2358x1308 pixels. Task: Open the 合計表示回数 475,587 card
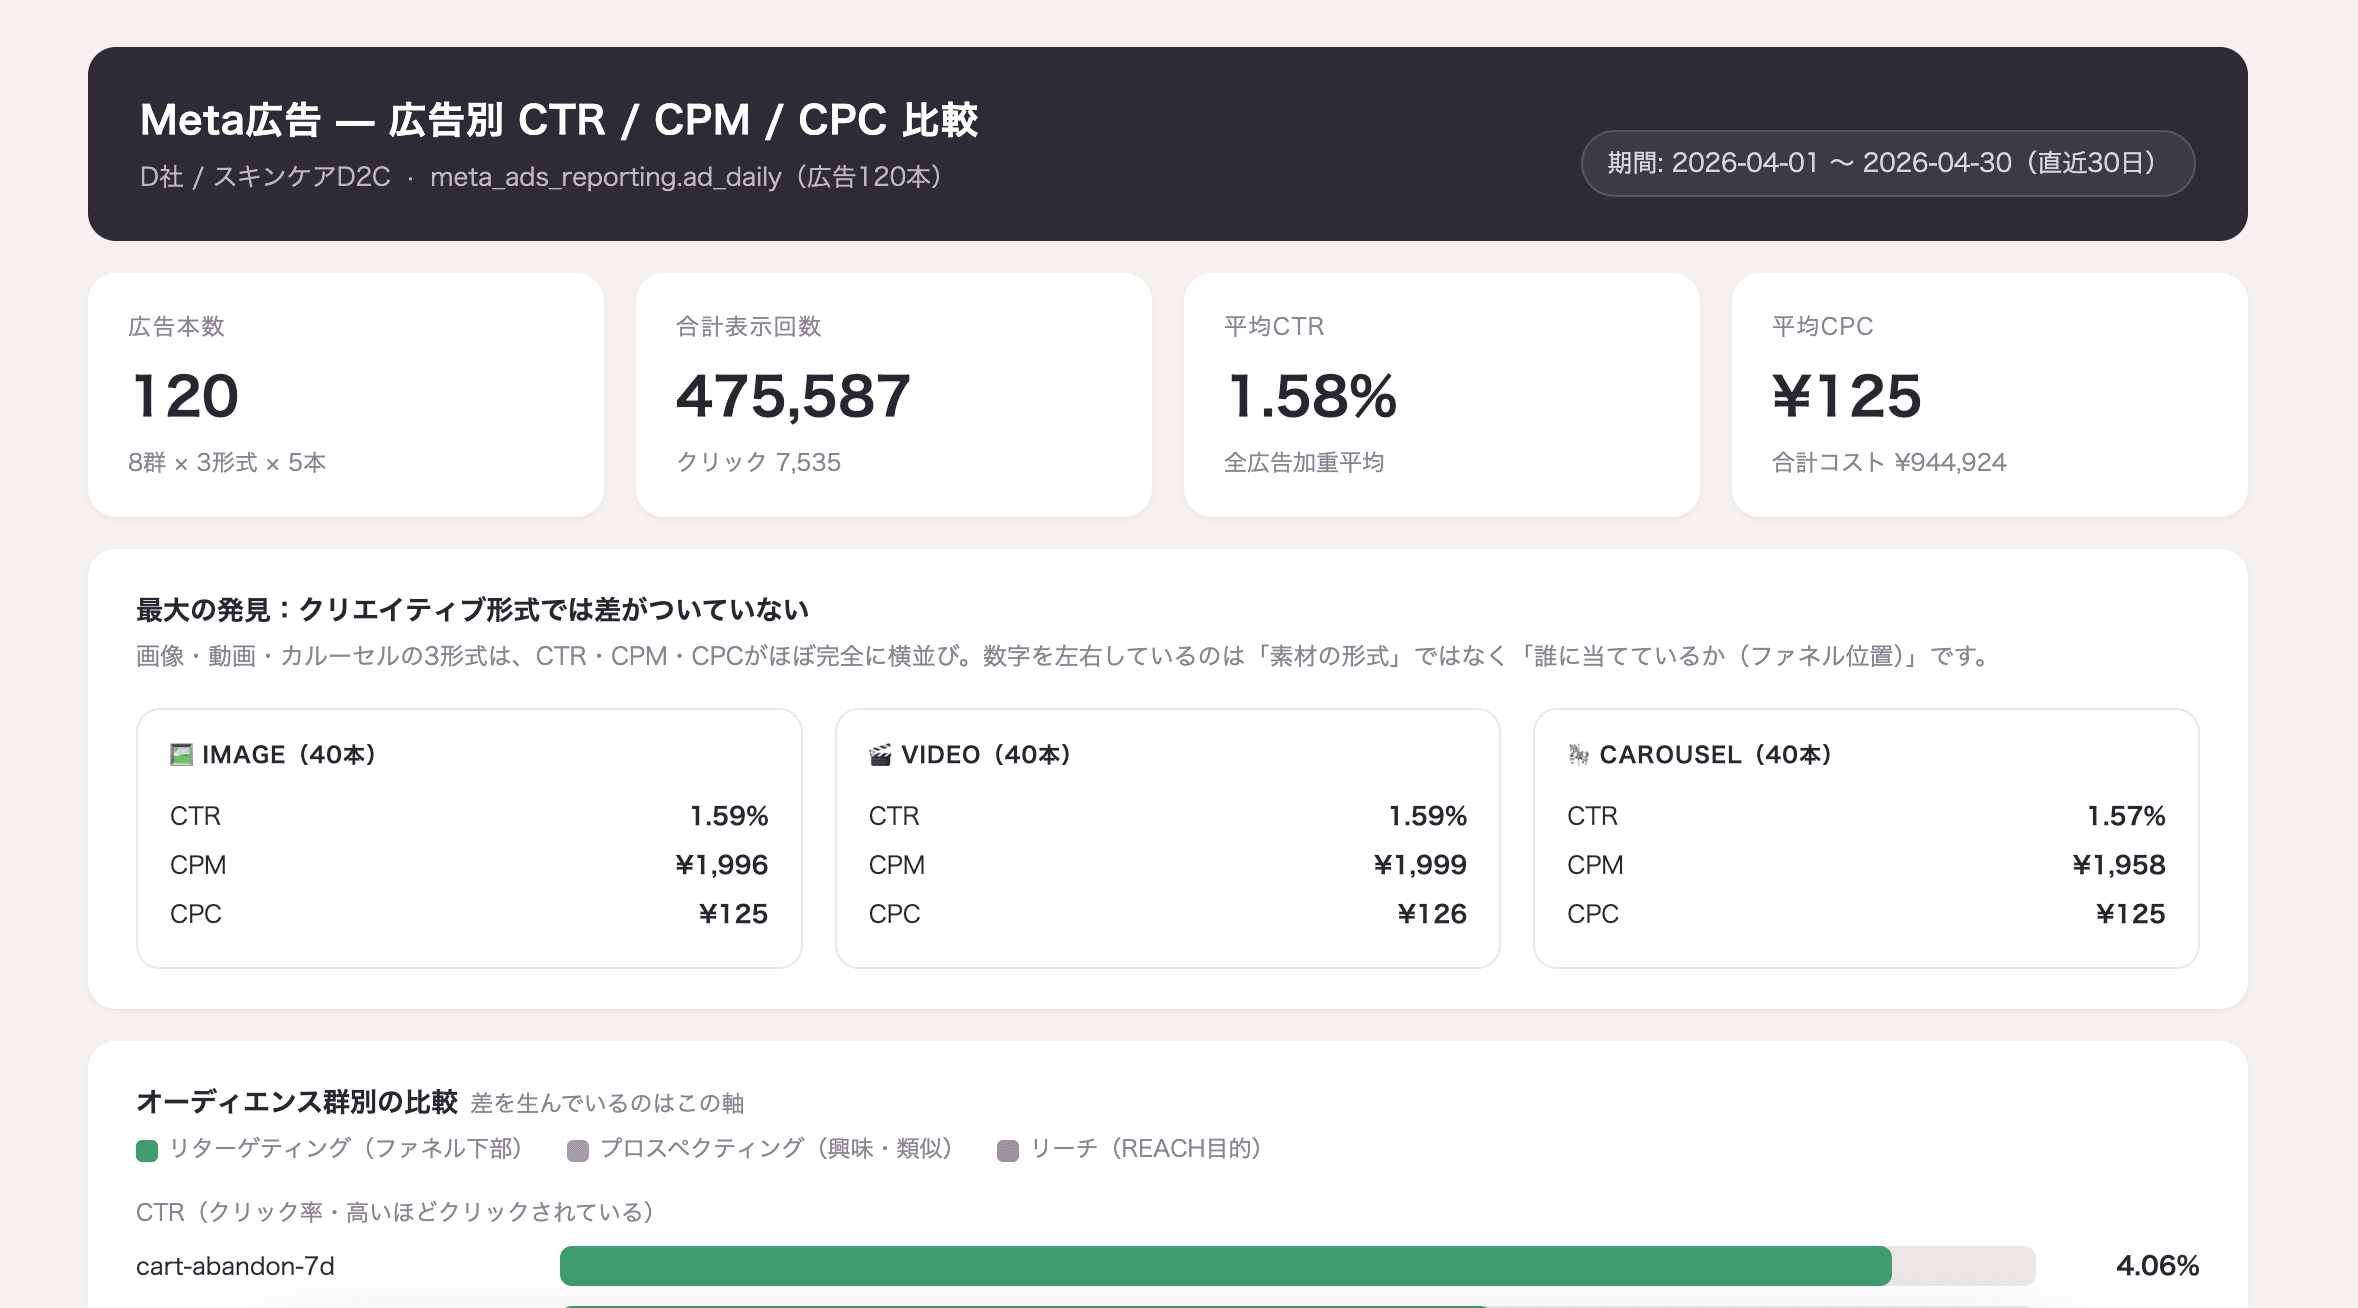[x=894, y=395]
